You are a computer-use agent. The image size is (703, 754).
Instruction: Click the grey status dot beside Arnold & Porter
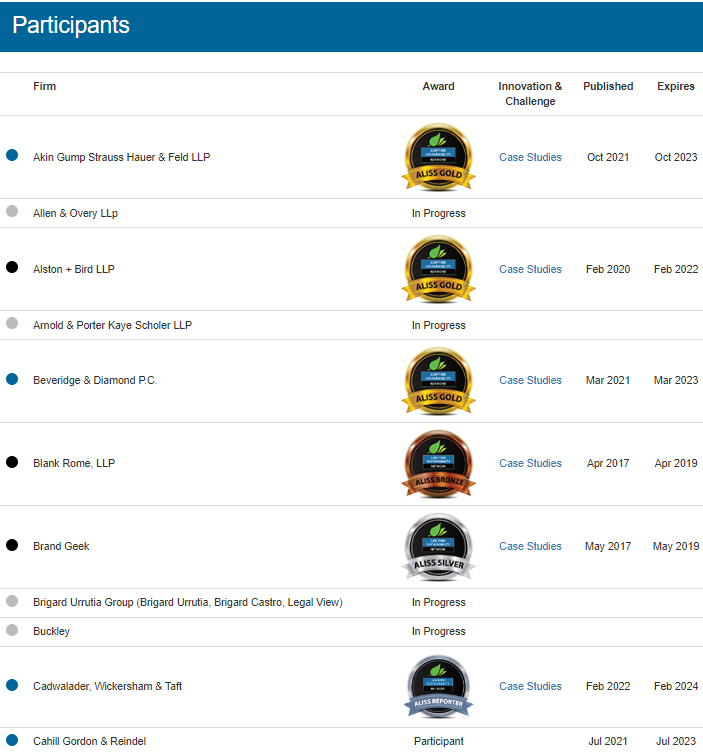(12, 323)
